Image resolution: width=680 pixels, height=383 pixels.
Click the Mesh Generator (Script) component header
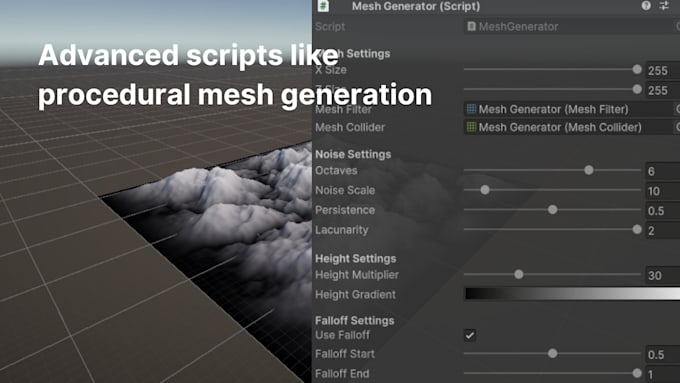pos(496,6)
